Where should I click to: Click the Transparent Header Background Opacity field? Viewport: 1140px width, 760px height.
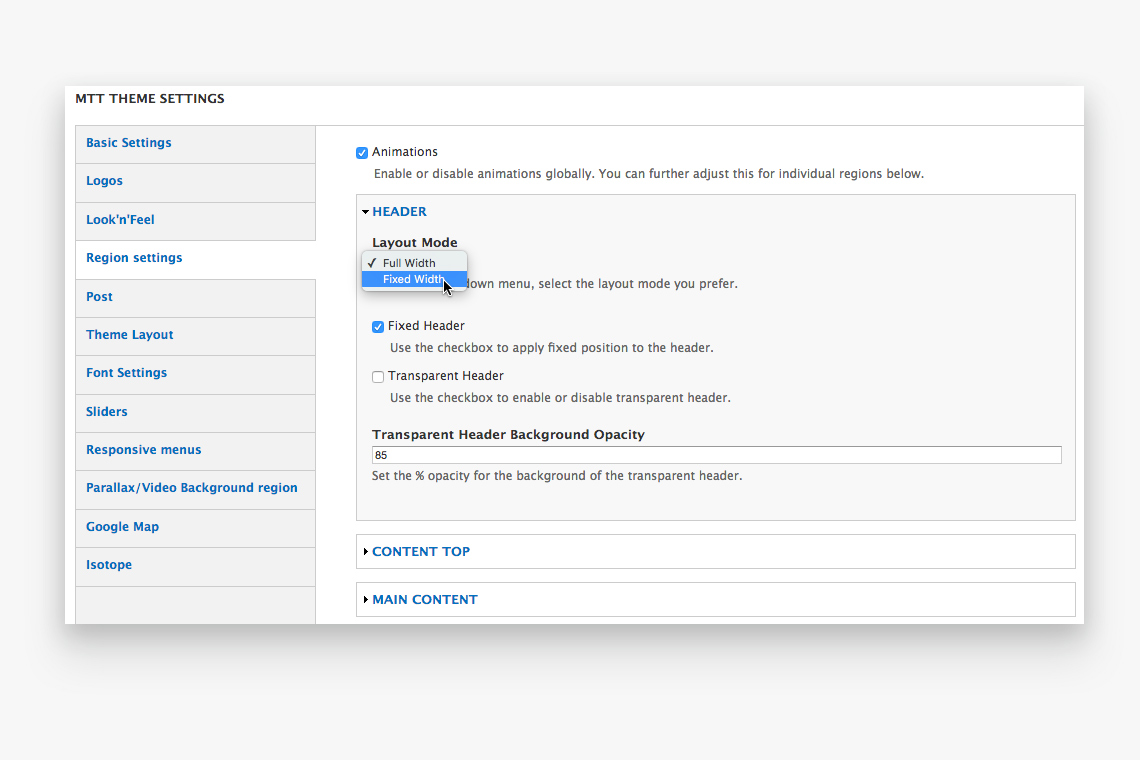click(x=715, y=455)
